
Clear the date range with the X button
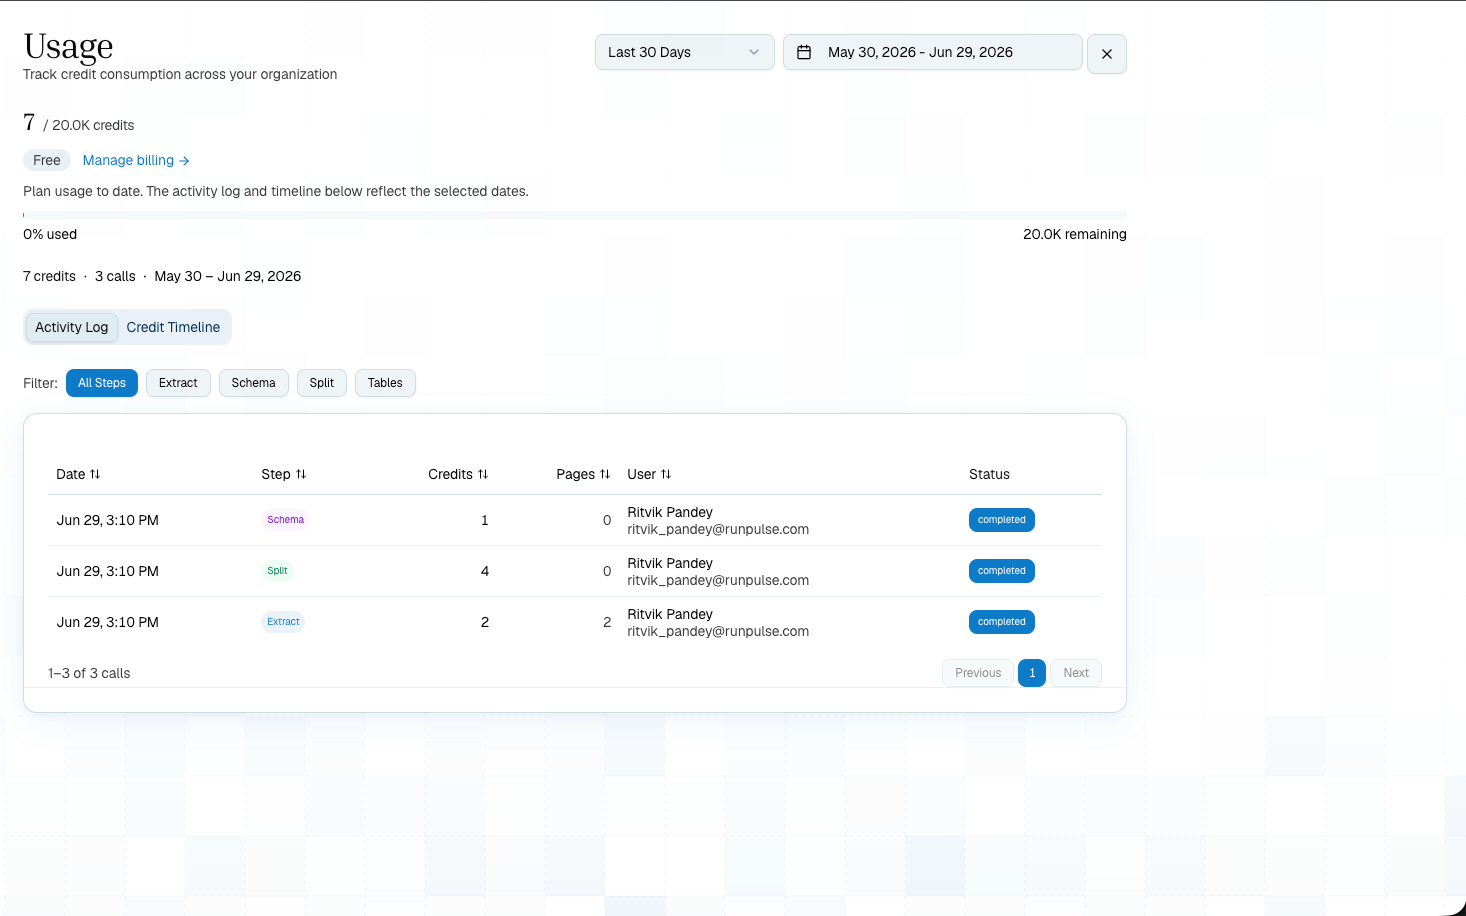pyautogui.click(x=1106, y=54)
